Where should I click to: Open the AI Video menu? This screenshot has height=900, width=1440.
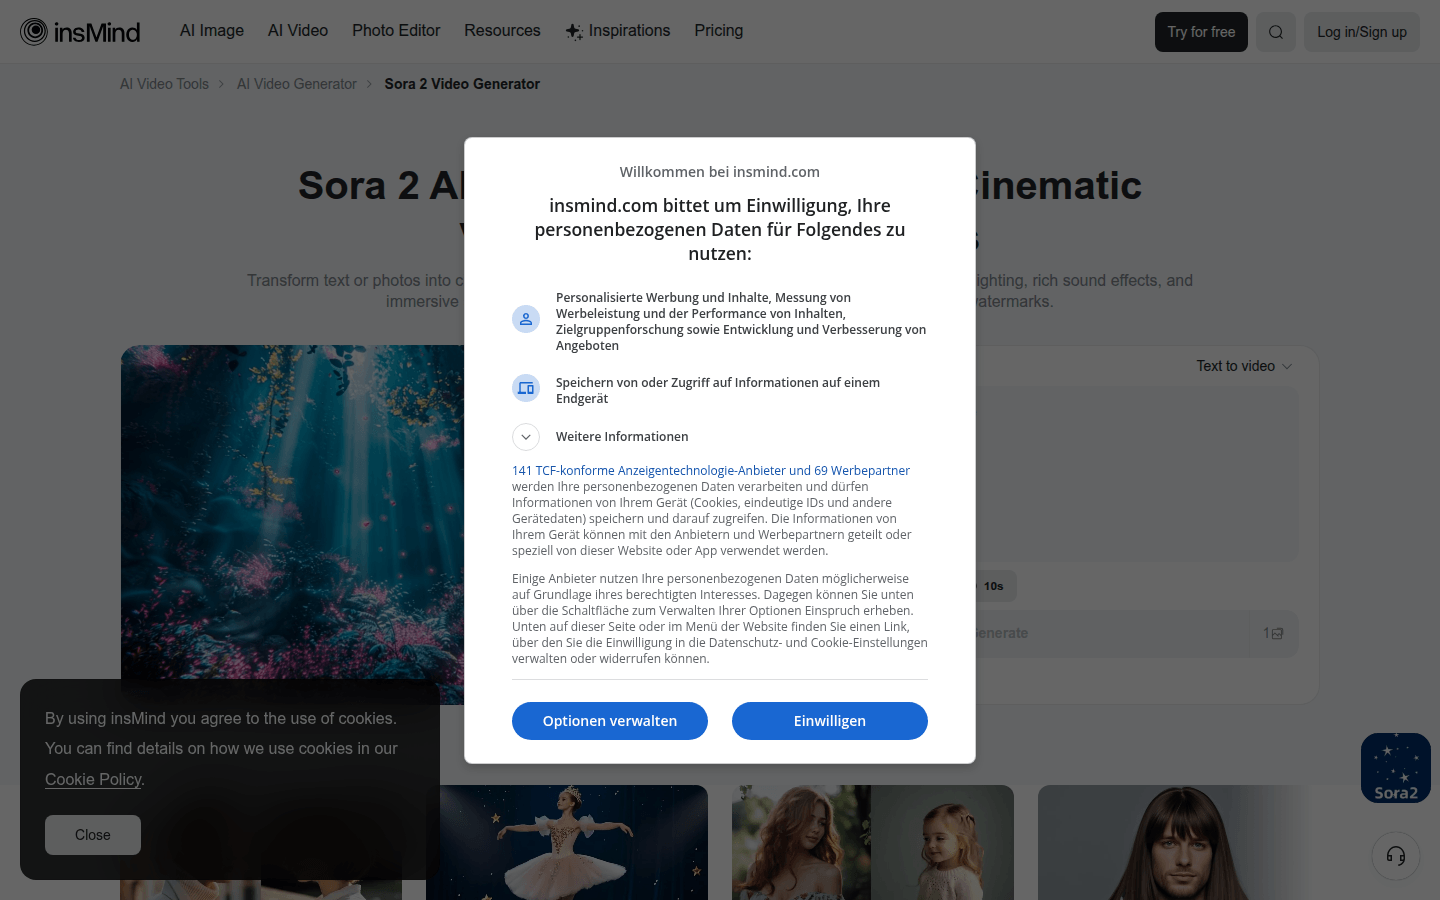click(x=298, y=31)
